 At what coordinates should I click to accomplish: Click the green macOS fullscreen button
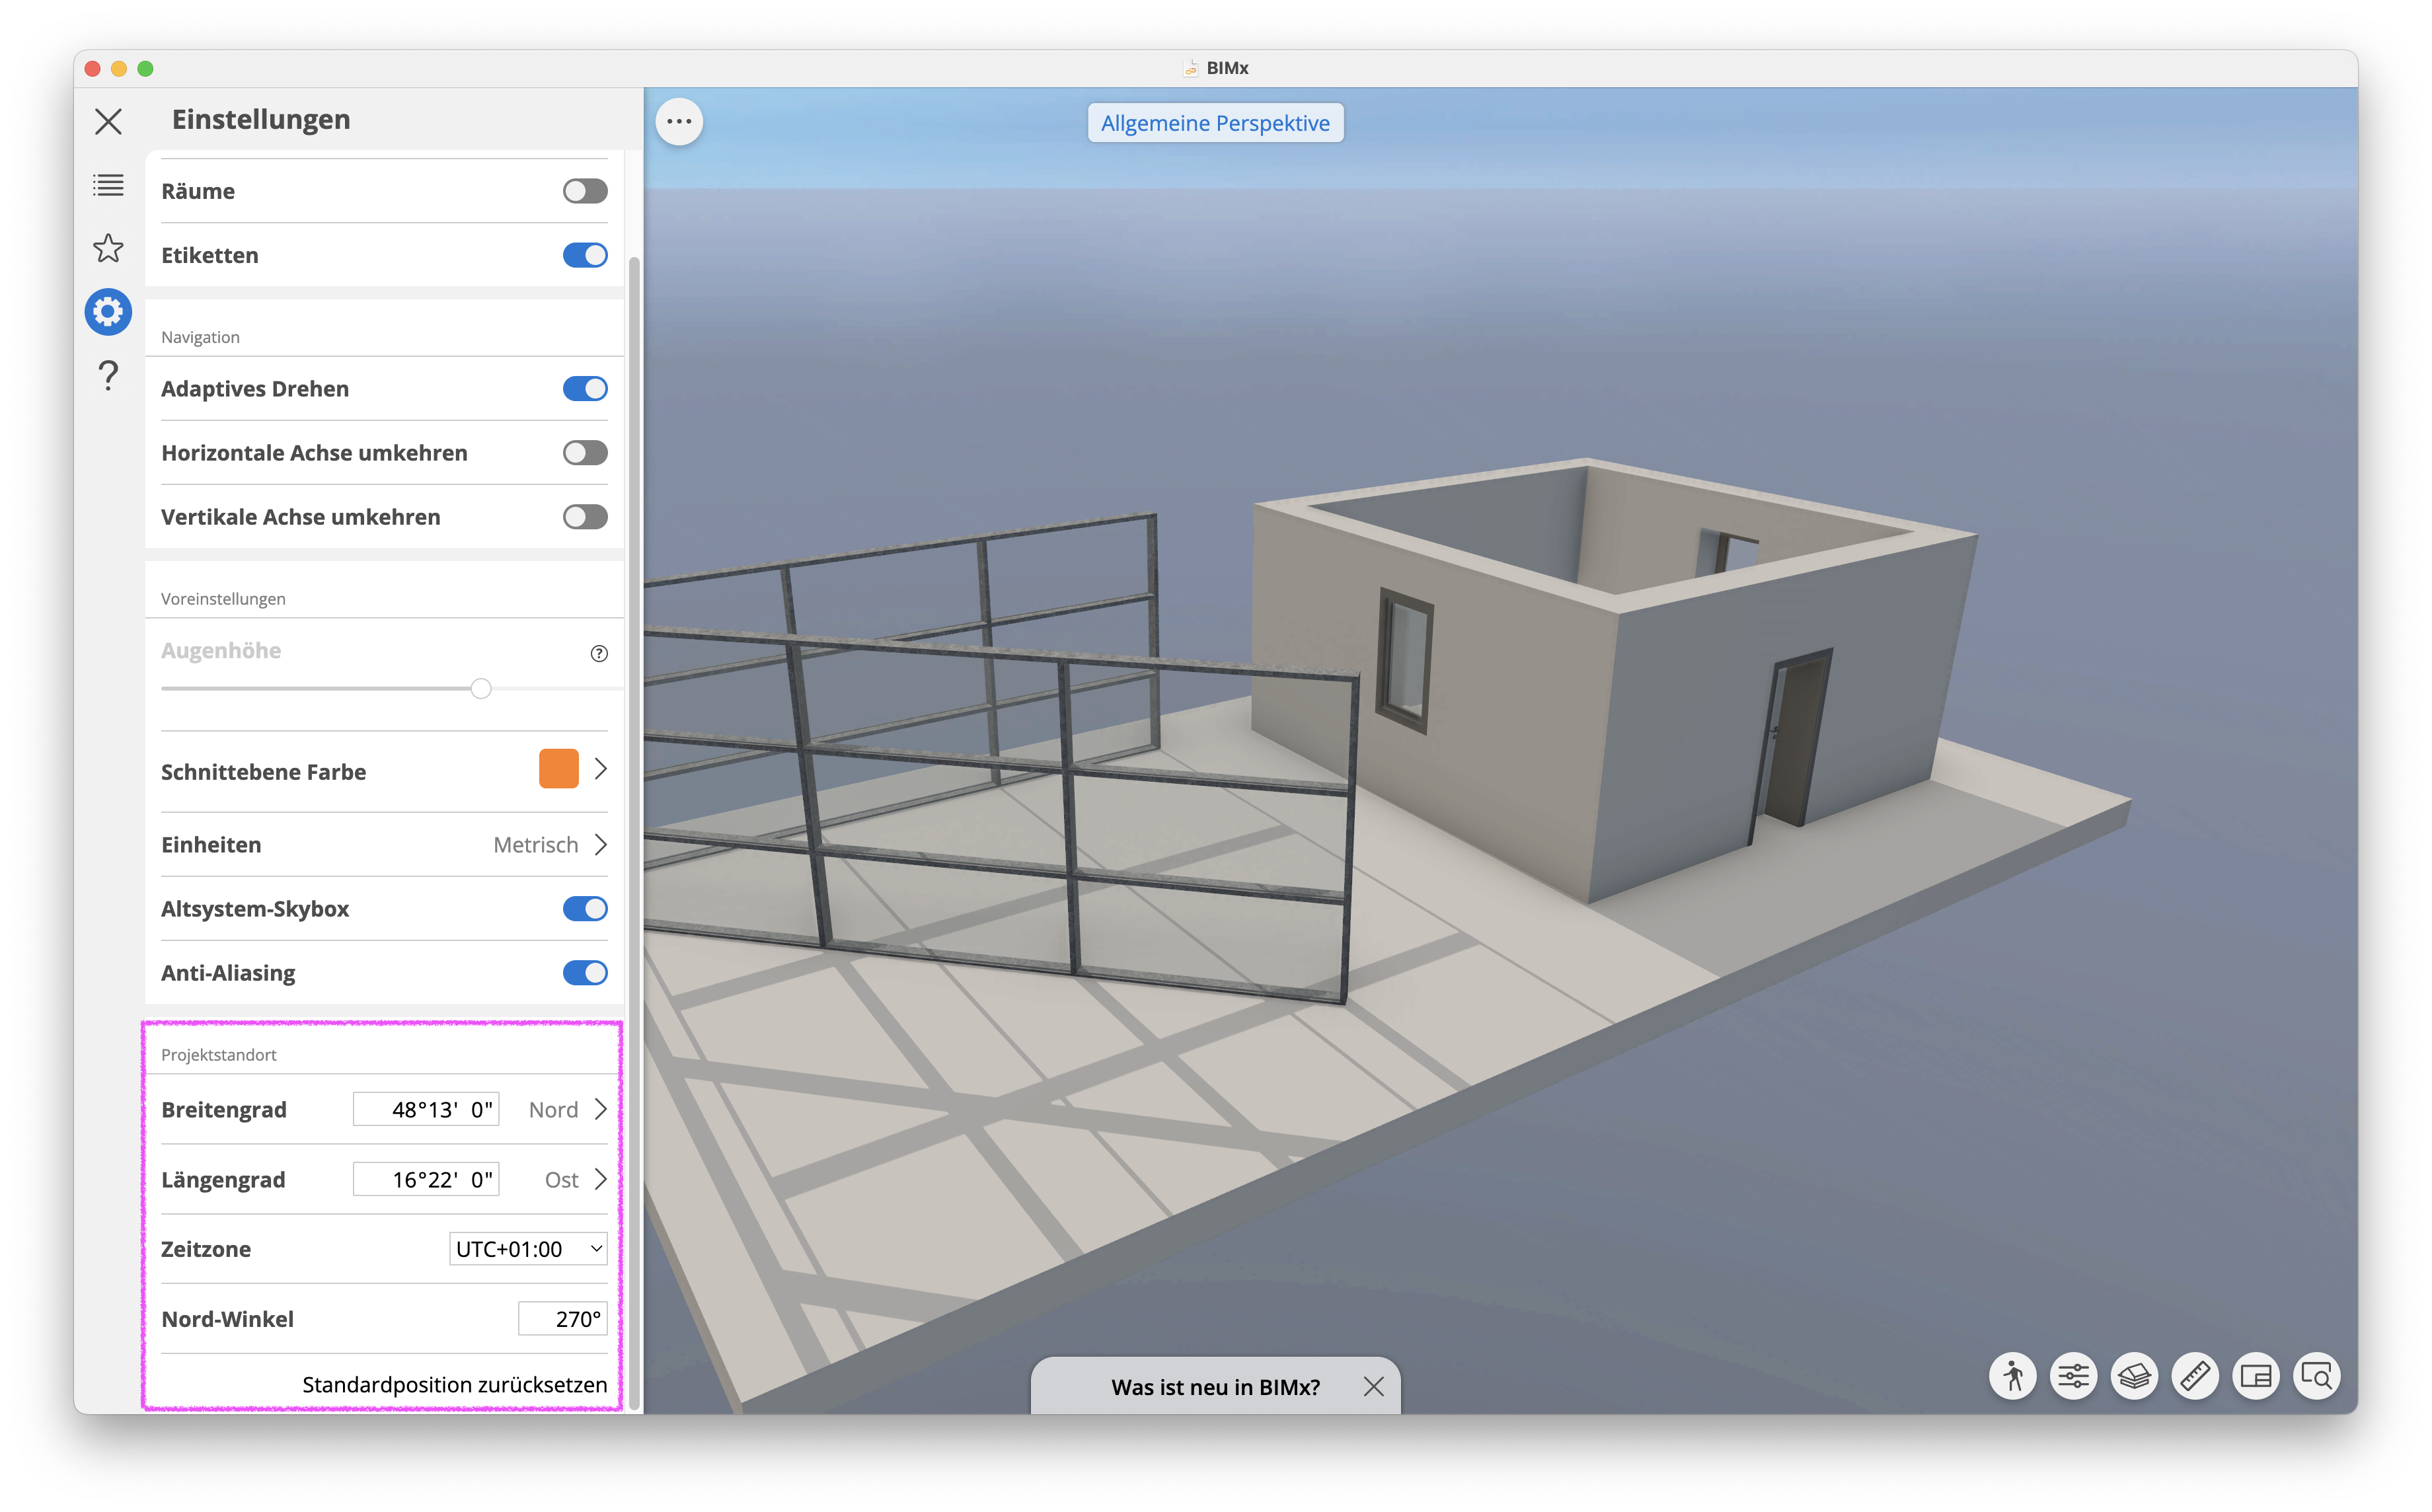click(x=145, y=68)
